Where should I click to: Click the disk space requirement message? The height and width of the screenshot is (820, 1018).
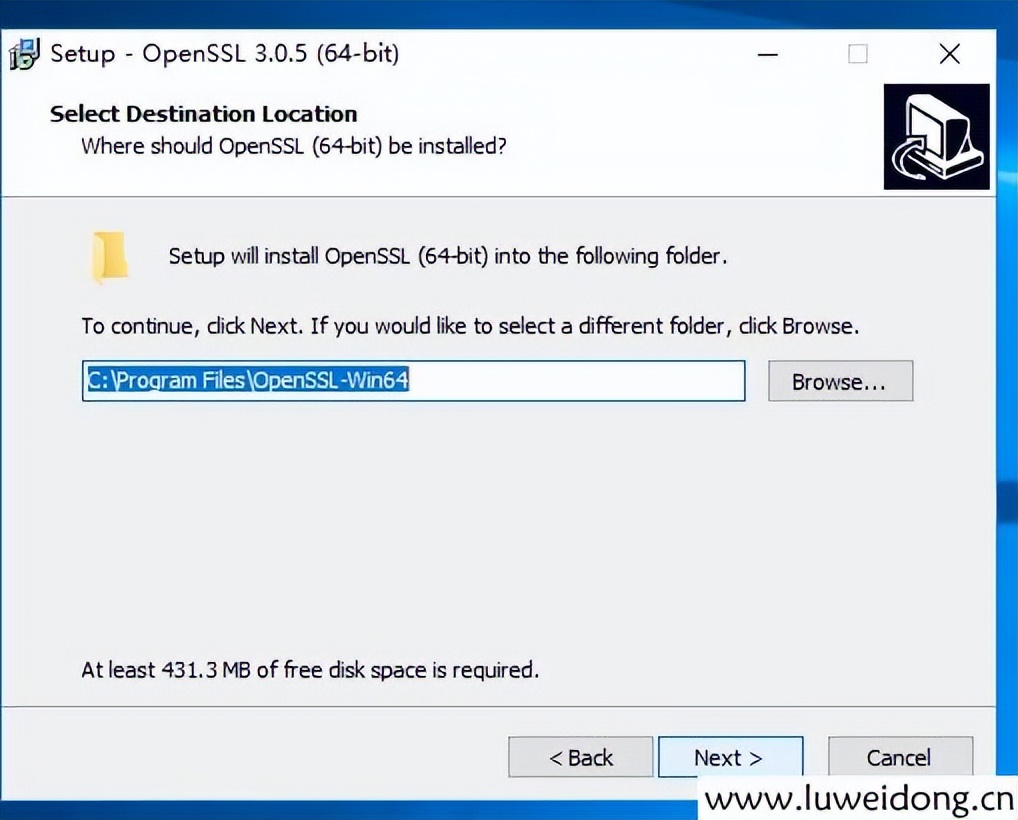310,670
